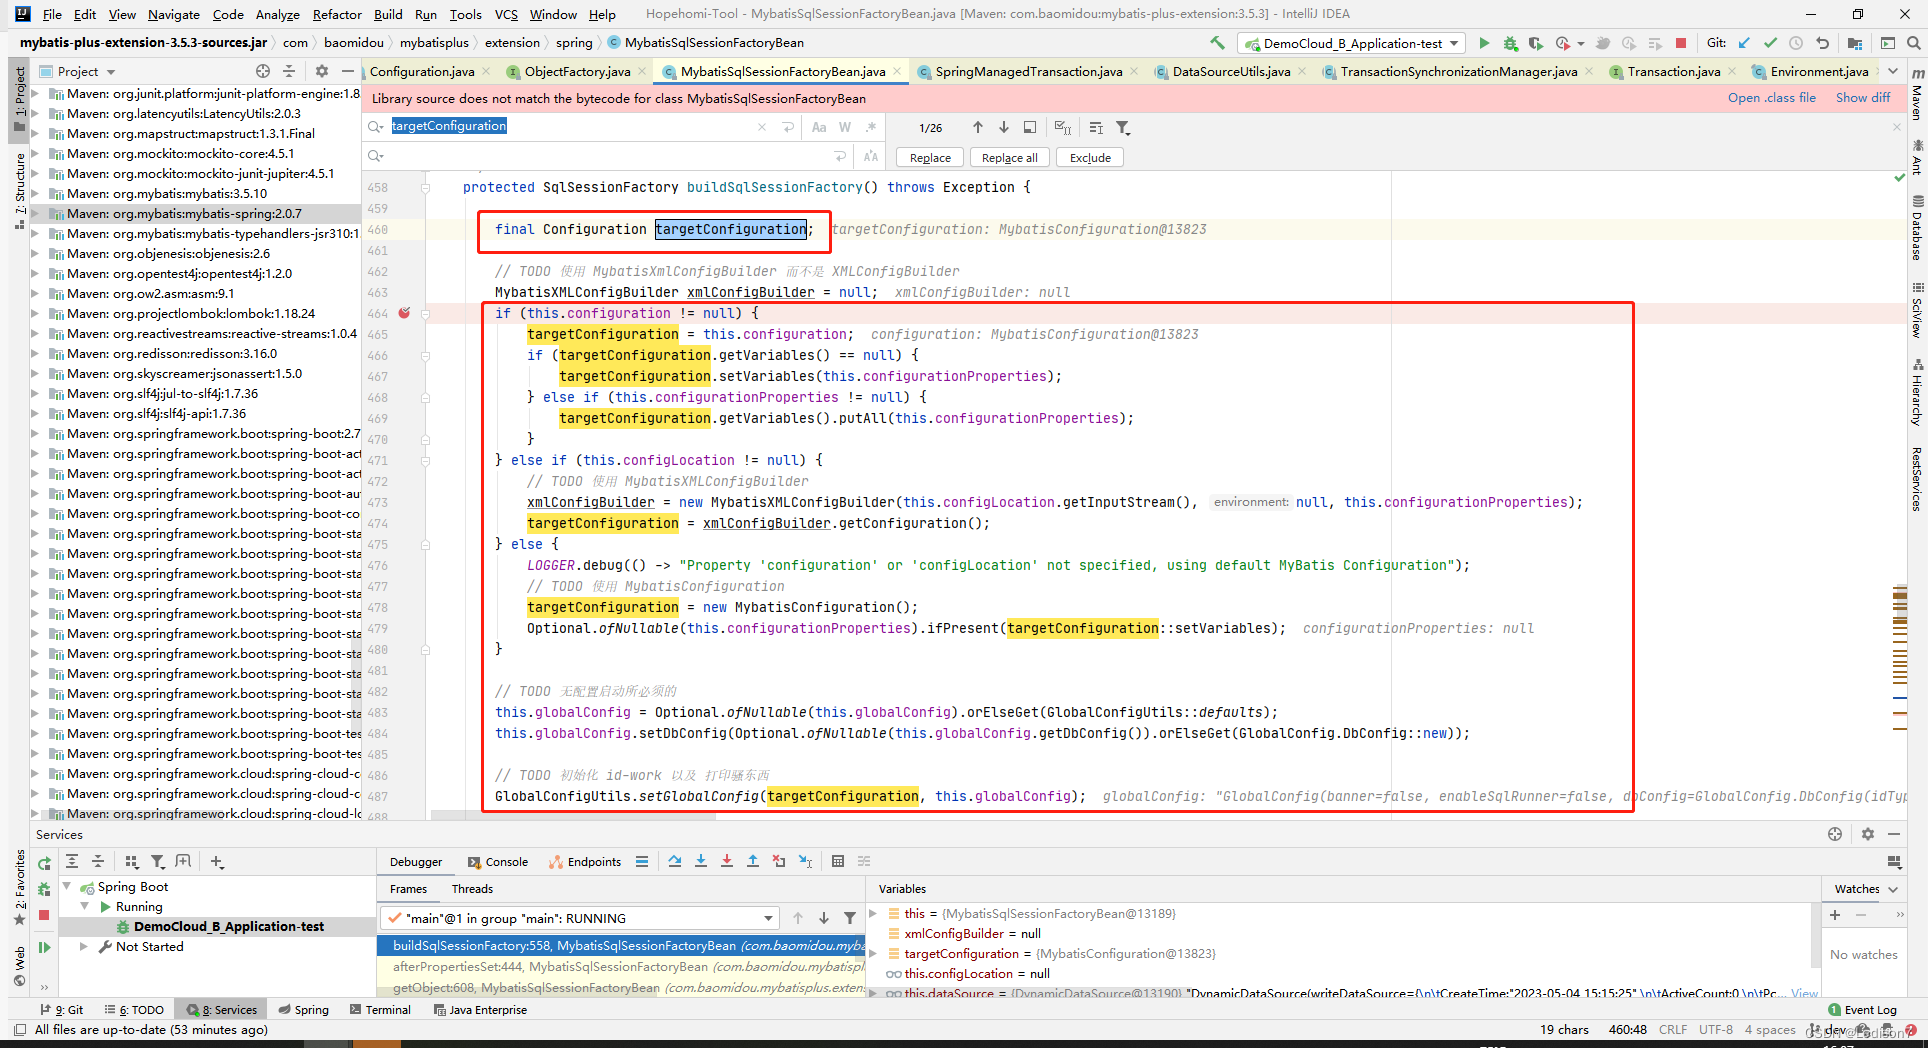Open run configuration dropdown DemoCloud_B_Application-test

[1351, 43]
